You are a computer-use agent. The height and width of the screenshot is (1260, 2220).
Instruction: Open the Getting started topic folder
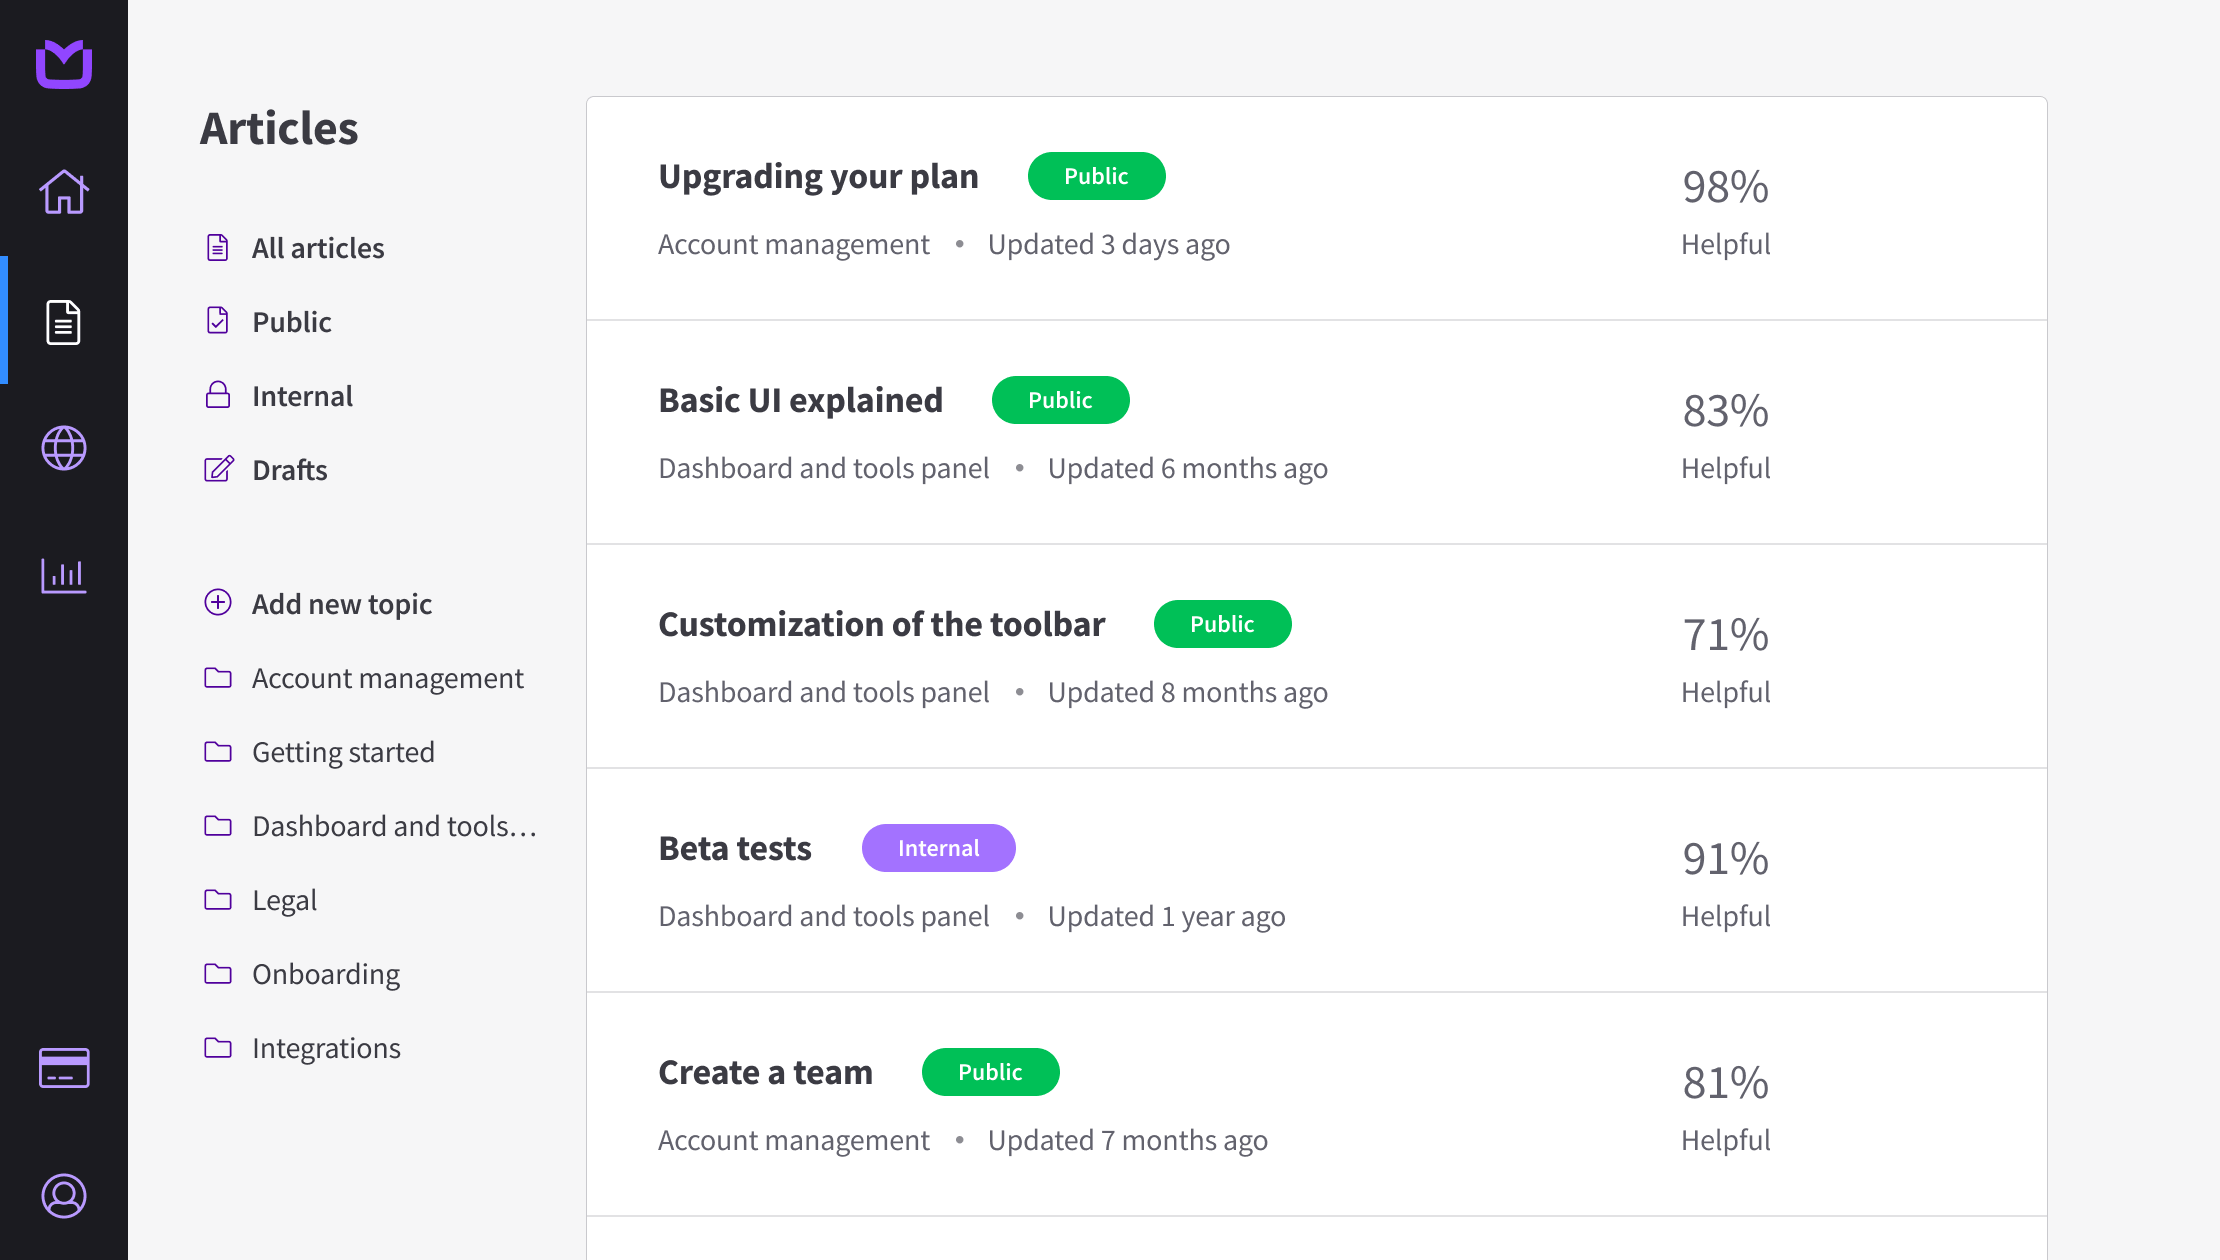click(x=343, y=752)
